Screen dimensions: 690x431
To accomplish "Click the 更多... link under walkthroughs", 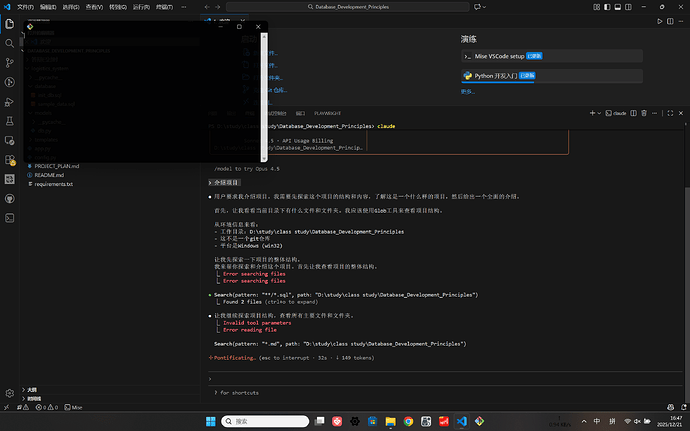I will click(x=467, y=92).
